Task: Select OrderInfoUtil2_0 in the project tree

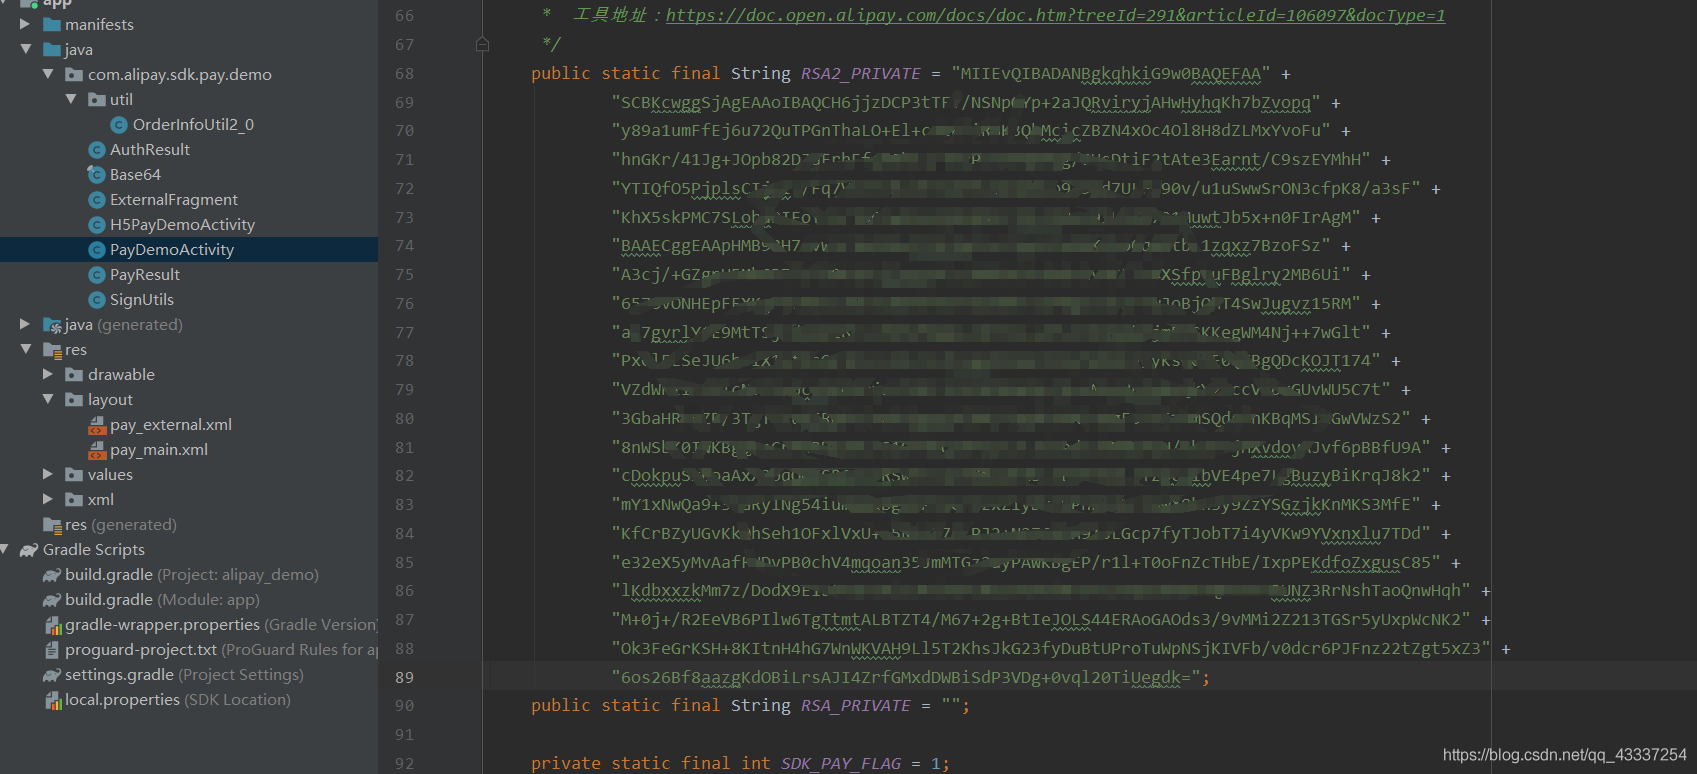Action: (x=193, y=125)
